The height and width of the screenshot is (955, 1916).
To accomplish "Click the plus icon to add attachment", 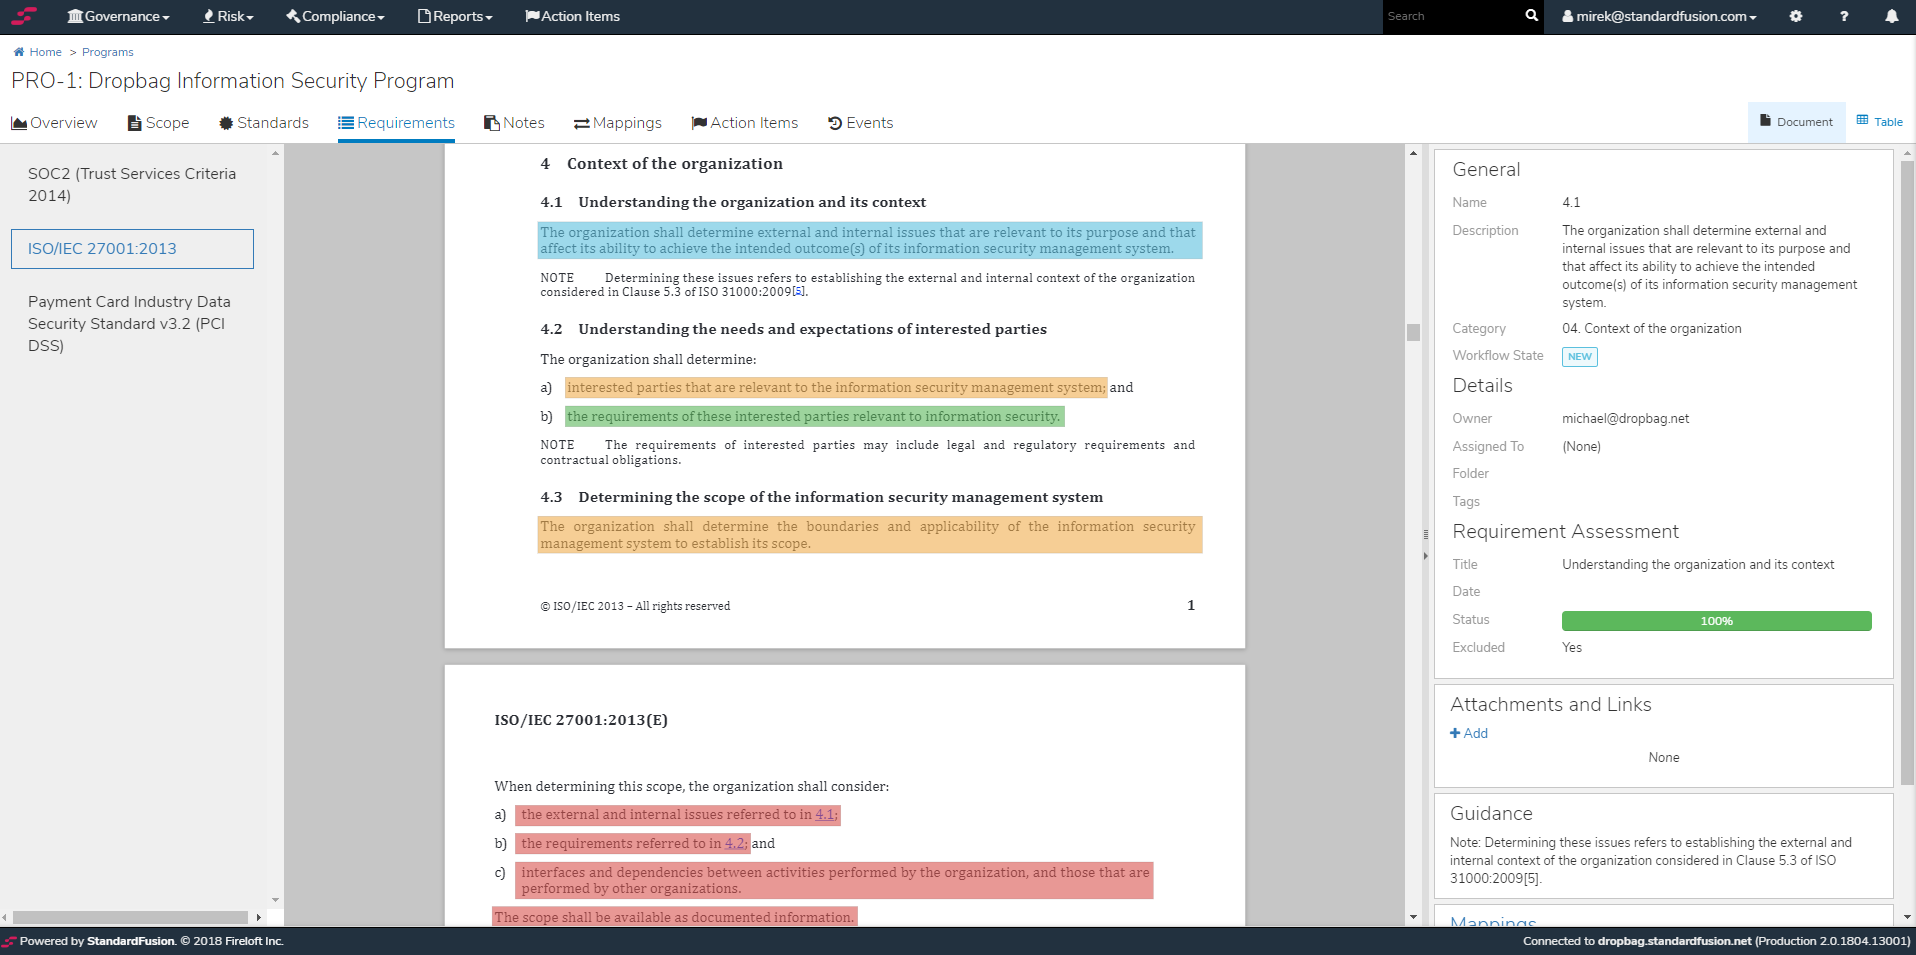I will tap(1455, 733).
